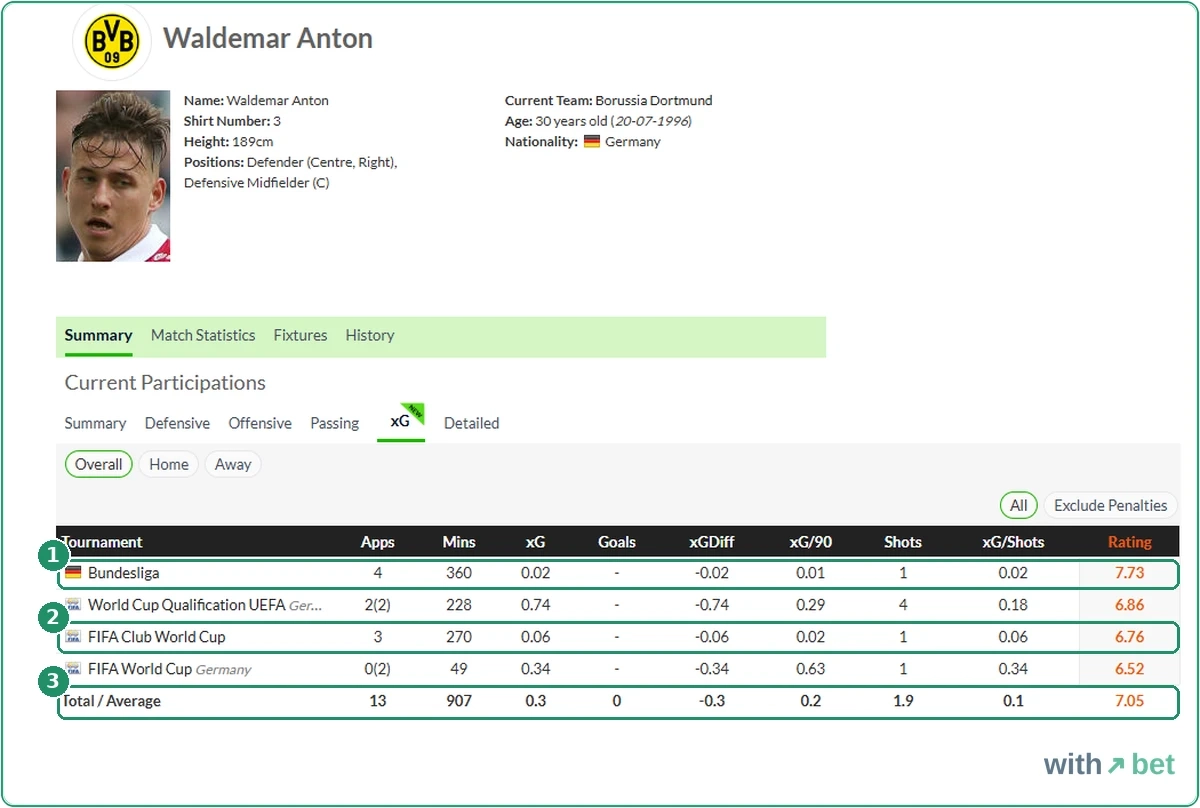Open the Bundesliga tournament link
Viewport: 1200px width, 808px height.
pos(123,573)
